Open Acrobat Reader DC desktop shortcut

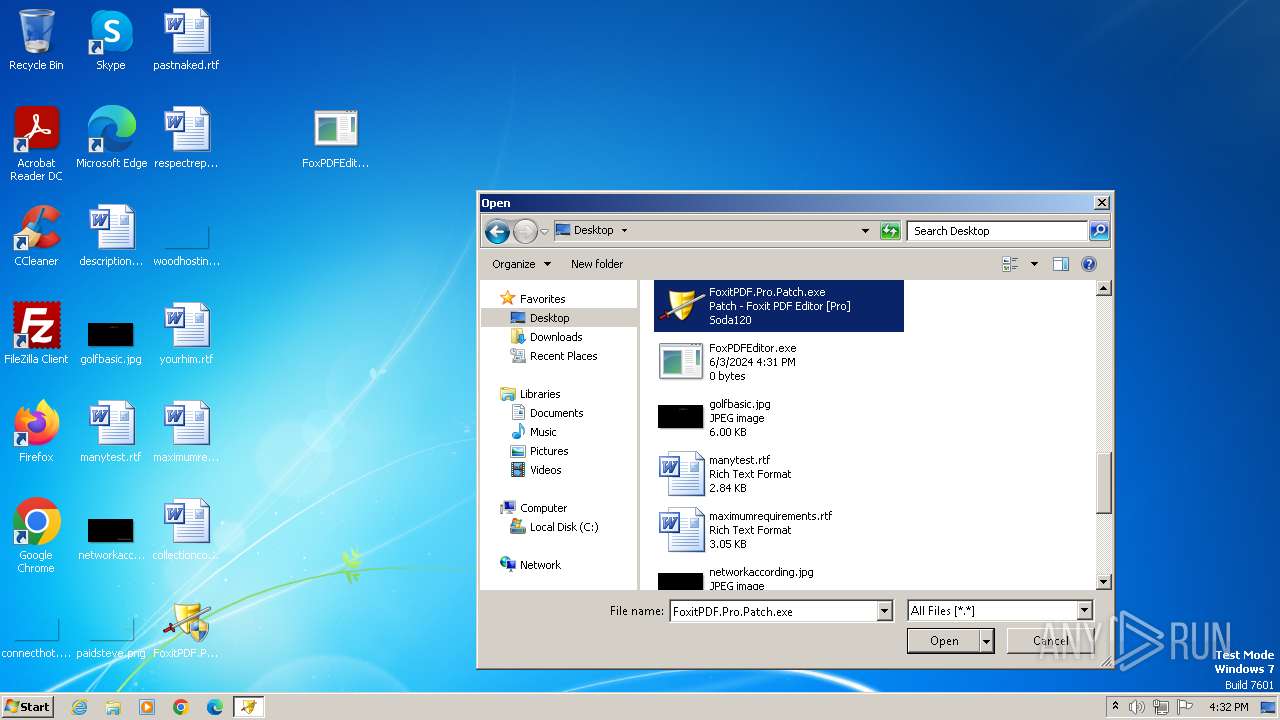36,144
